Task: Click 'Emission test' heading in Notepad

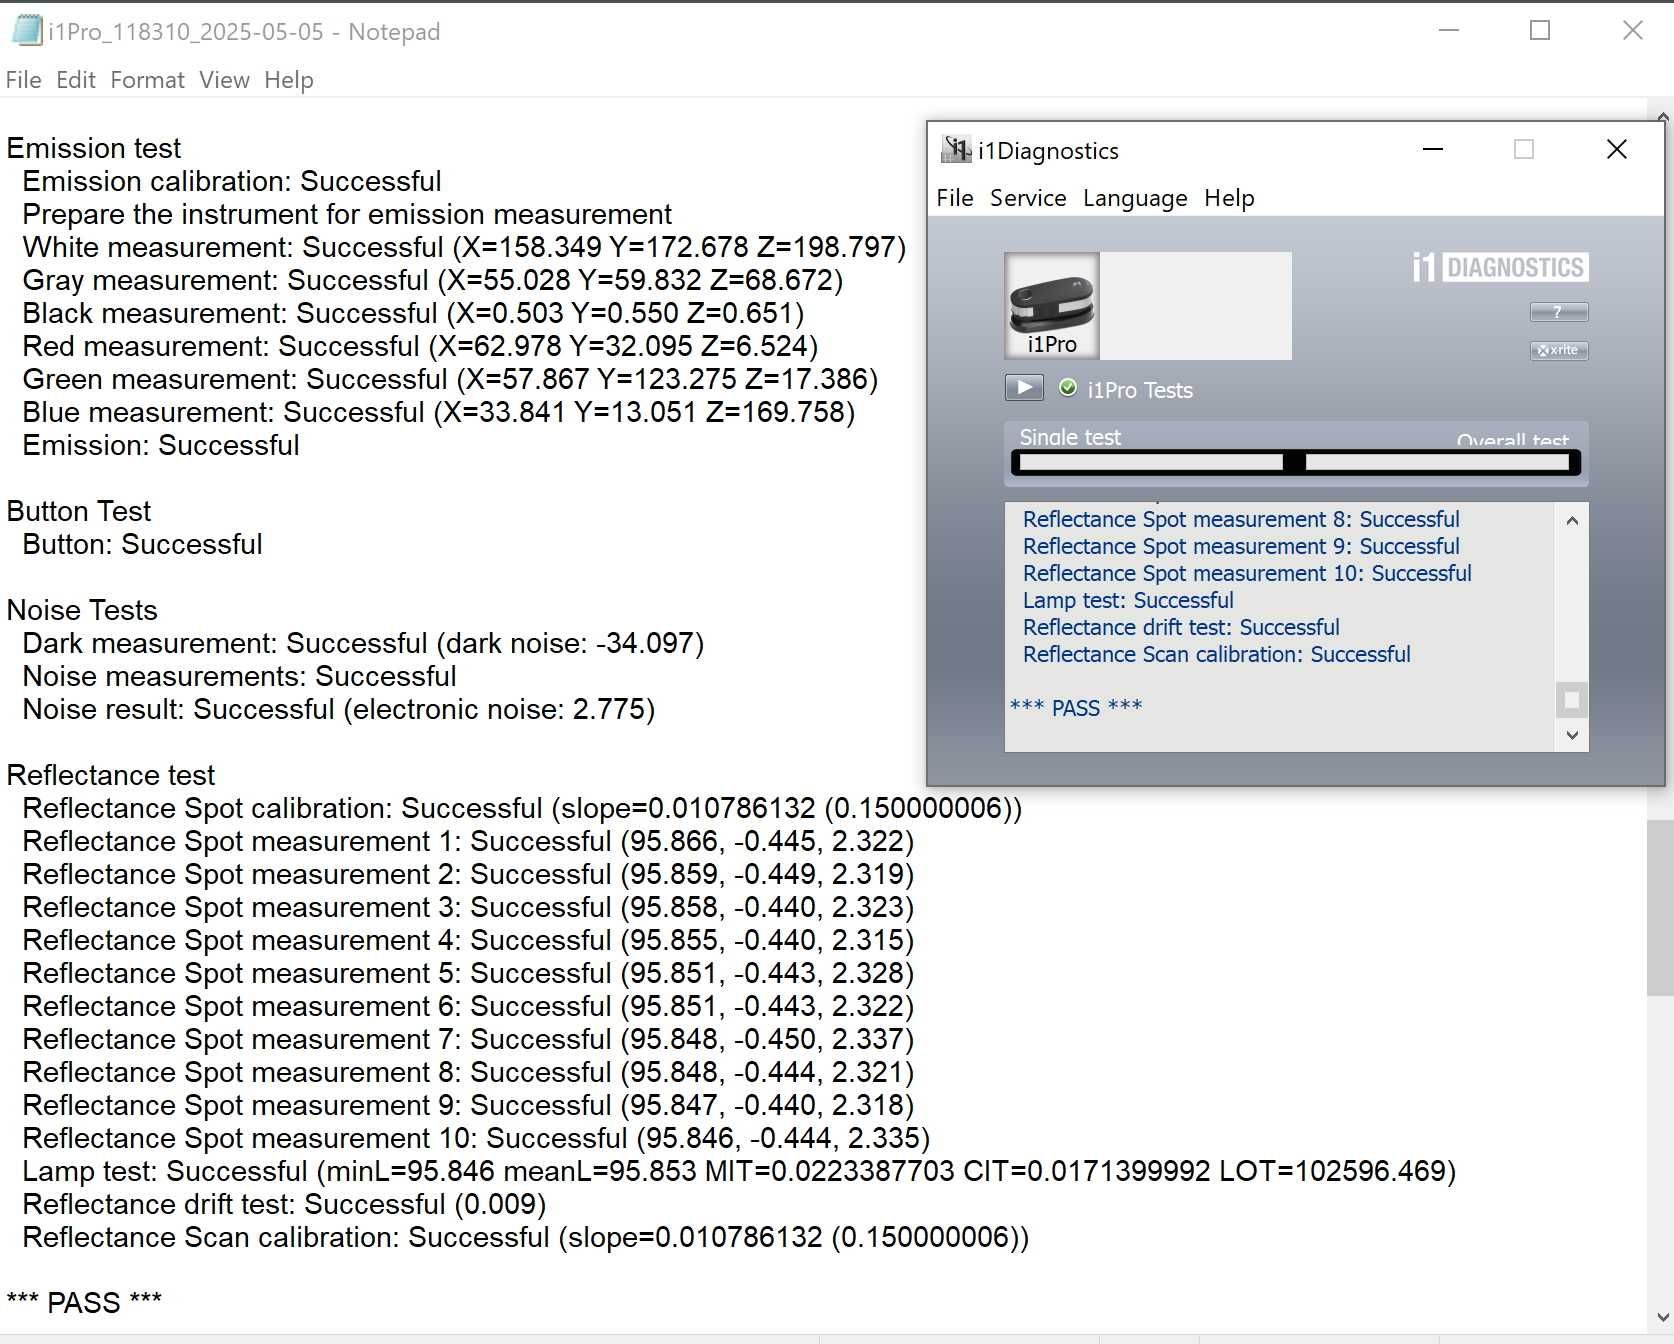Action: click(94, 148)
